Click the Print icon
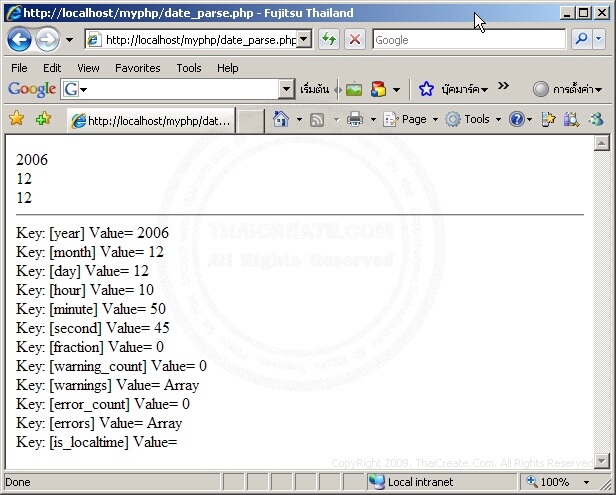This screenshot has height=495, width=616. 355,119
